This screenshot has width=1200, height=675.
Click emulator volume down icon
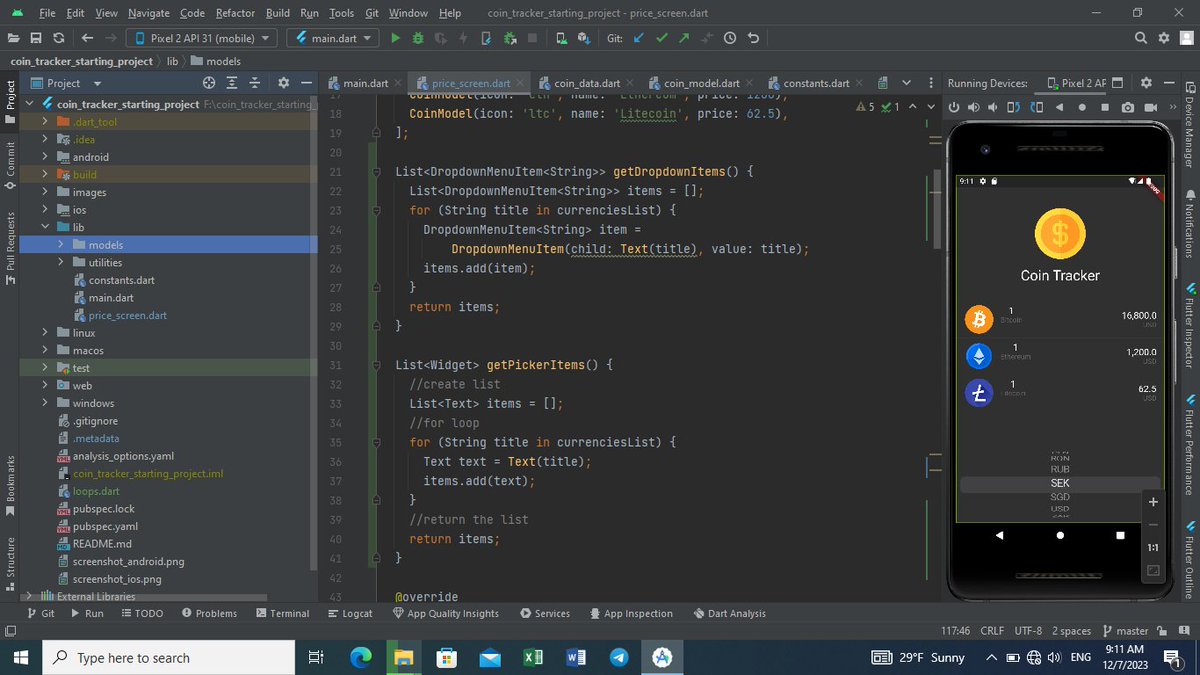[993, 107]
